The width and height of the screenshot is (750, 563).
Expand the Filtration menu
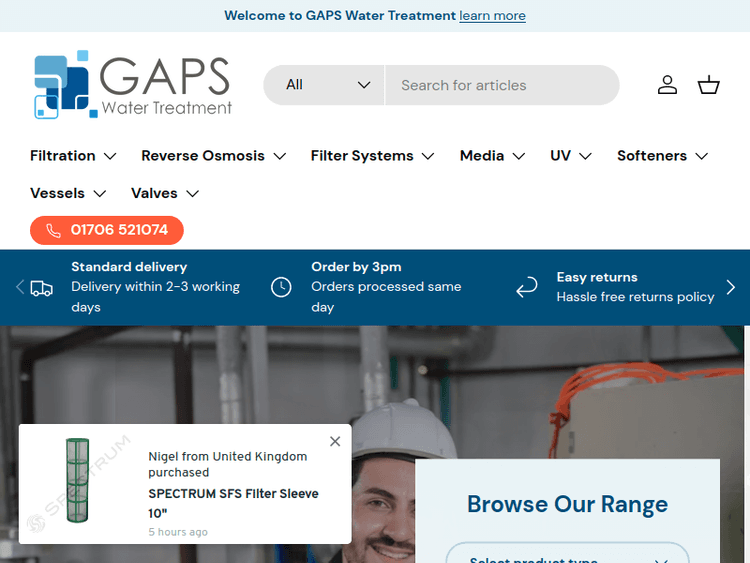(73, 156)
